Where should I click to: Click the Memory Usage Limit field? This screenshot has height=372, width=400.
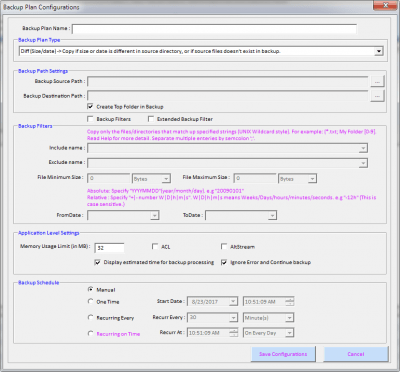pyautogui.click(x=110, y=248)
